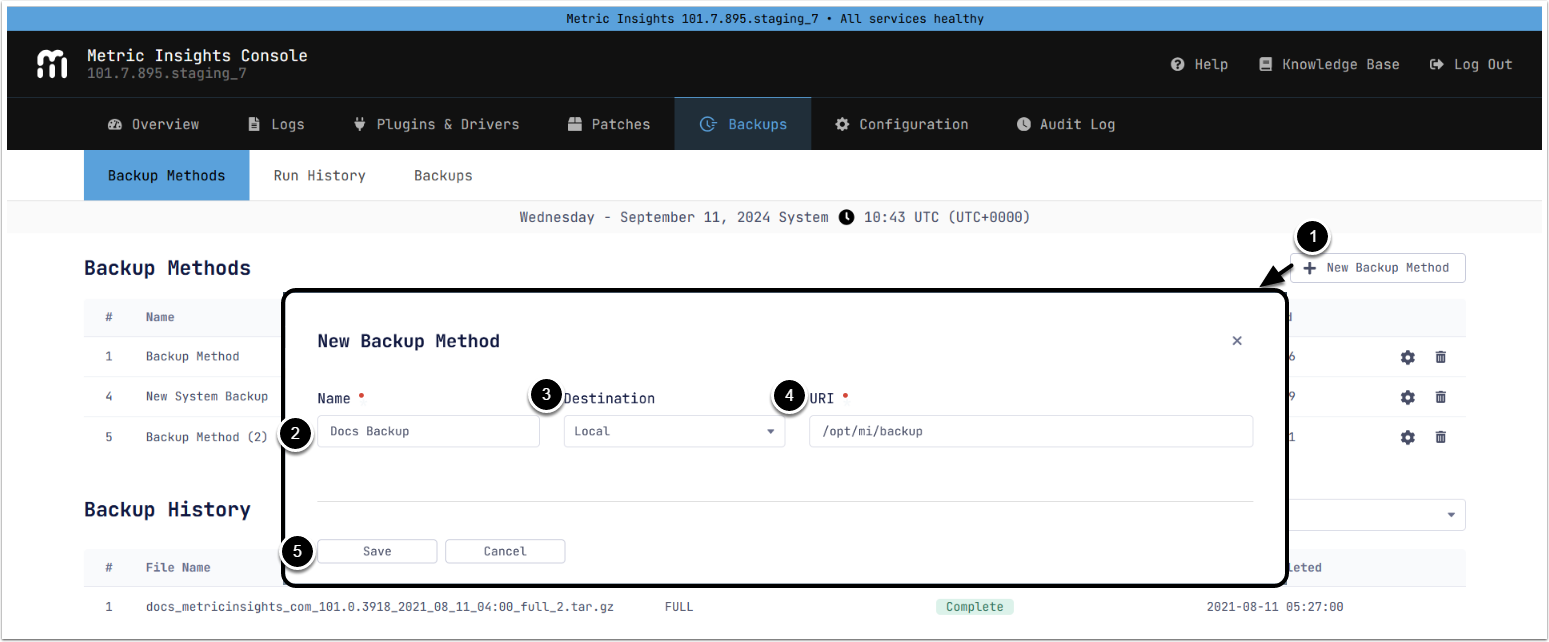The image size is (1549, 642).
Task: Click the FULL backup type cell
Action: coord(679,607)
